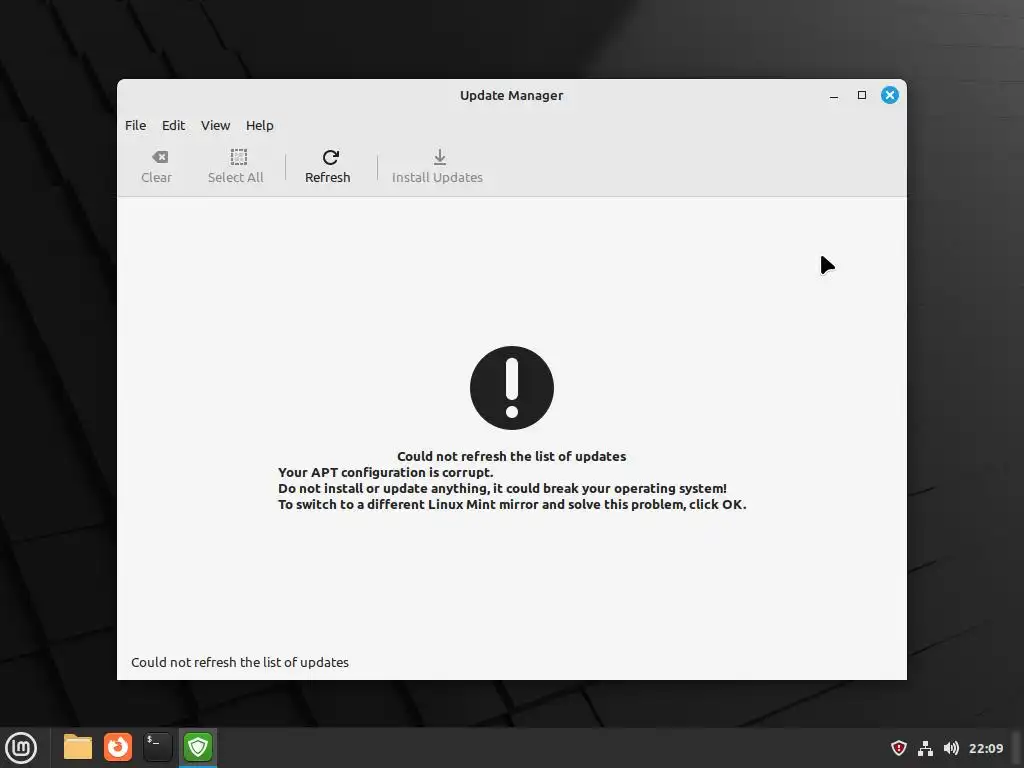Open the Help menu
Screen dimensions: 1024x768
[x=260, y=125]
